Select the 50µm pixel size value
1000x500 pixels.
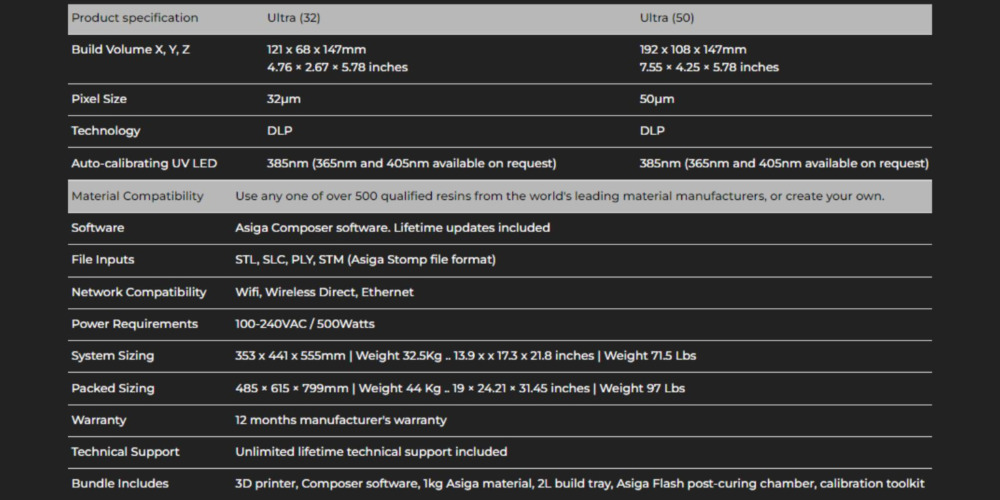(x=656, y=99)
